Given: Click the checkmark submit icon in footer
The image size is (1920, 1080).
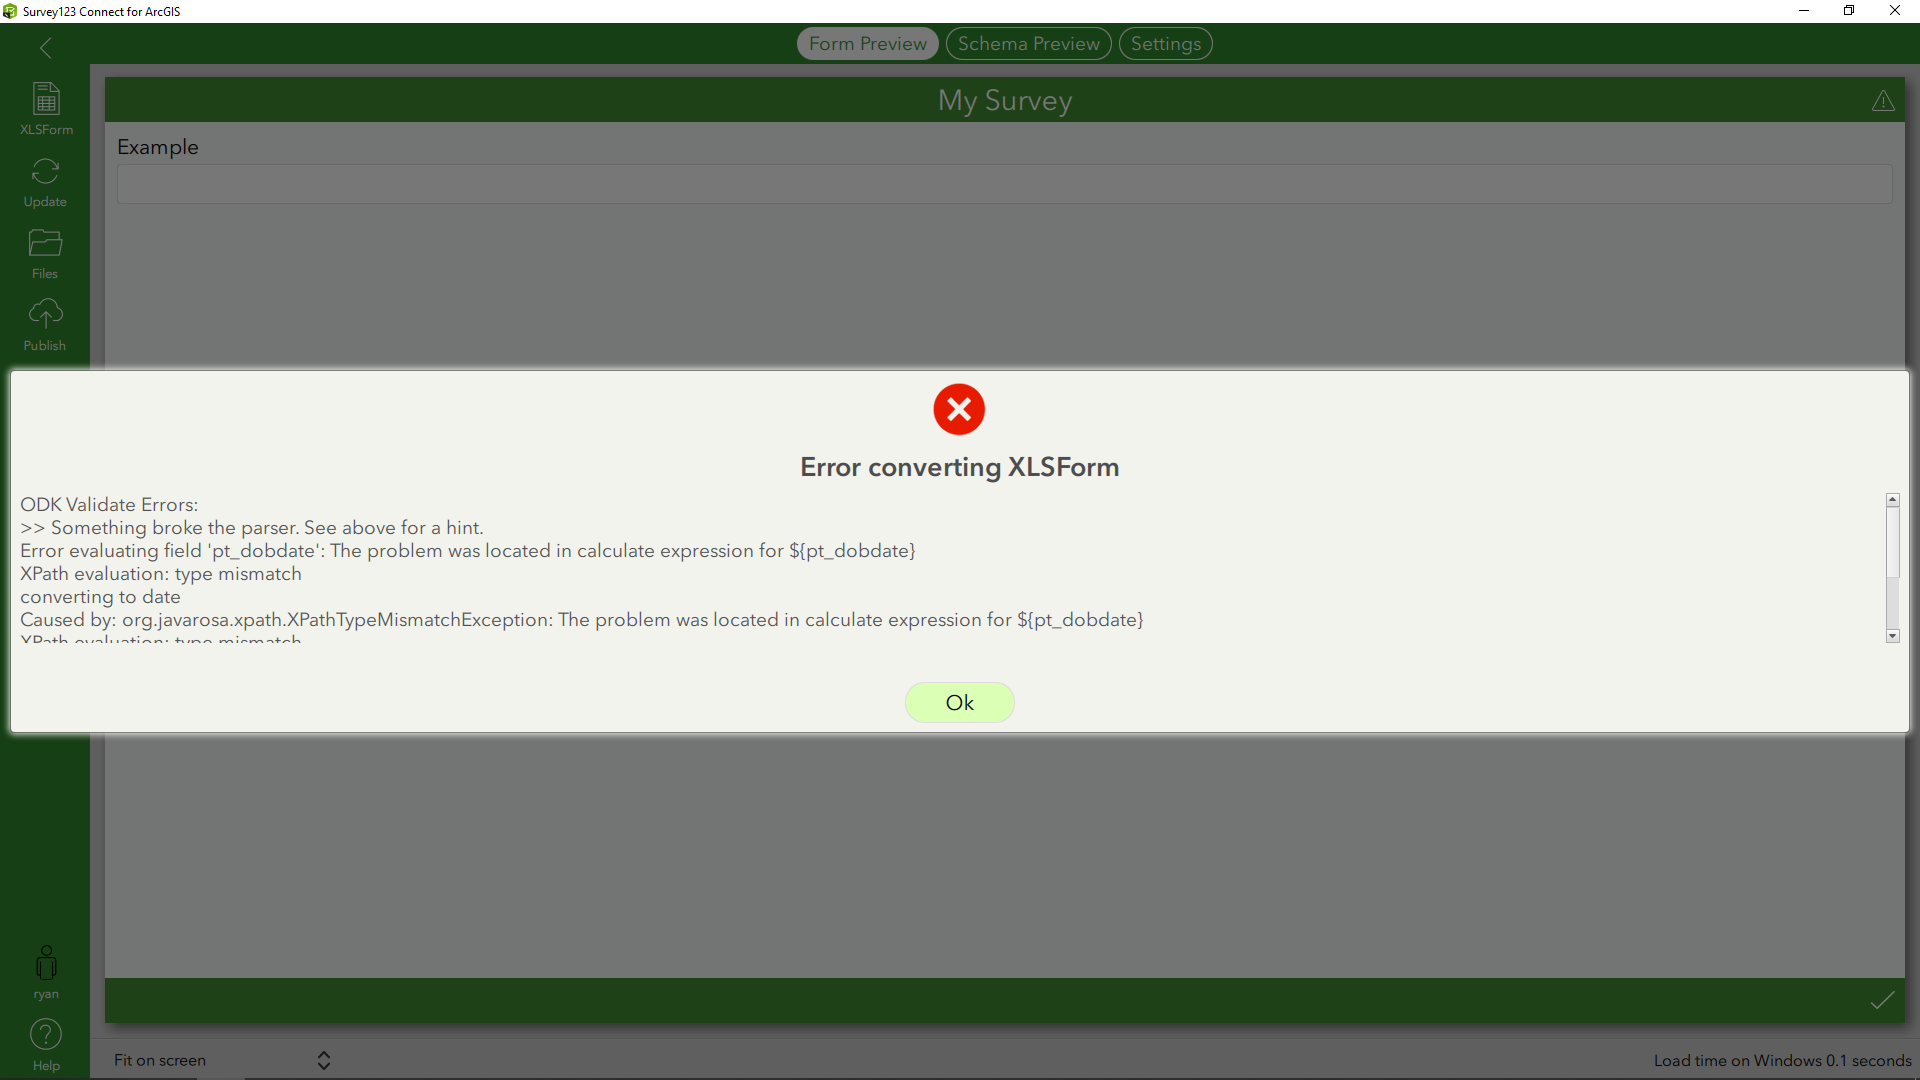Looking at the screenshot, I should (1882, 1000).
